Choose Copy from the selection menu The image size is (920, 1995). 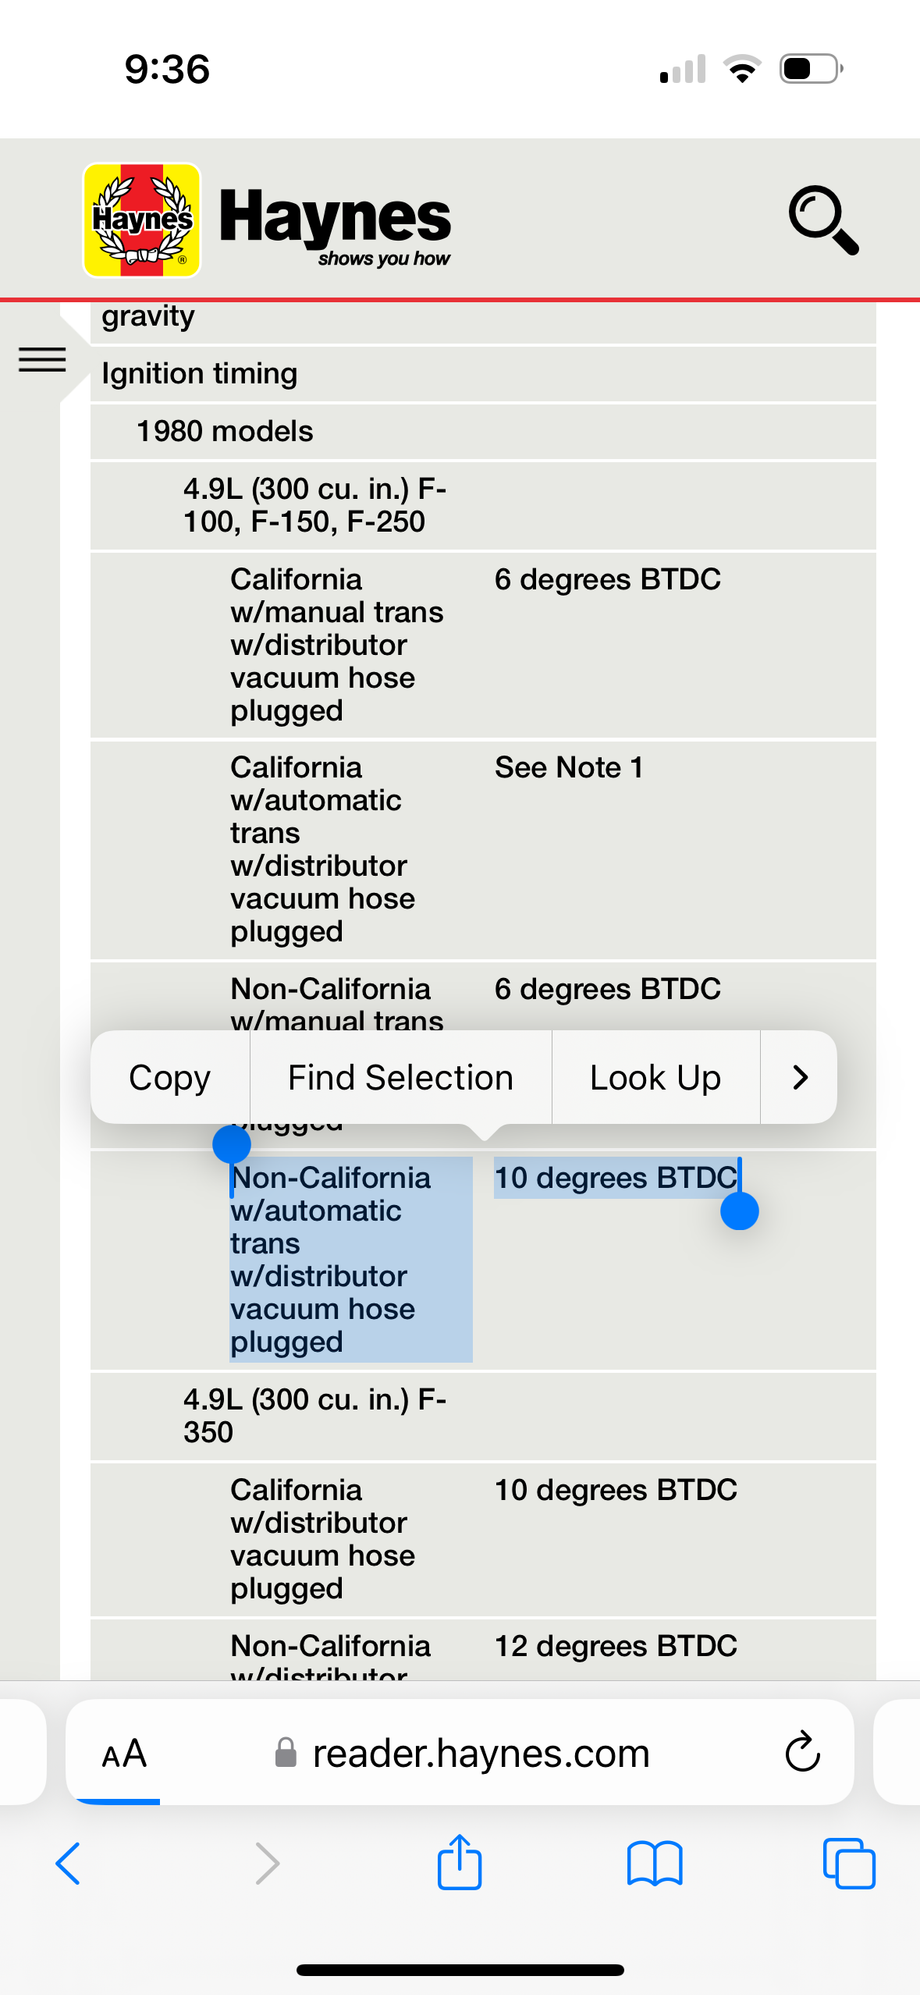pyautogui.click(x=168, y=1077)
